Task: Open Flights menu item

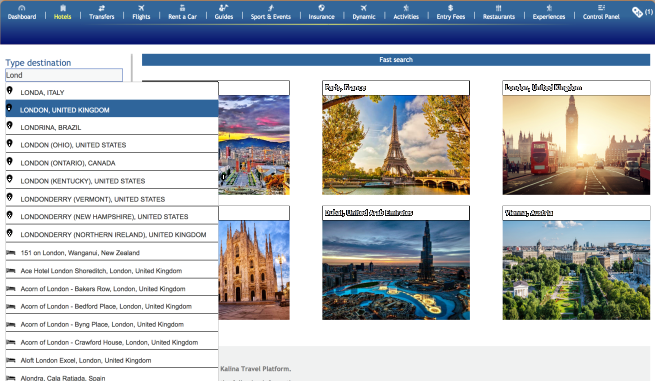Action: click(x=141, y=17)
